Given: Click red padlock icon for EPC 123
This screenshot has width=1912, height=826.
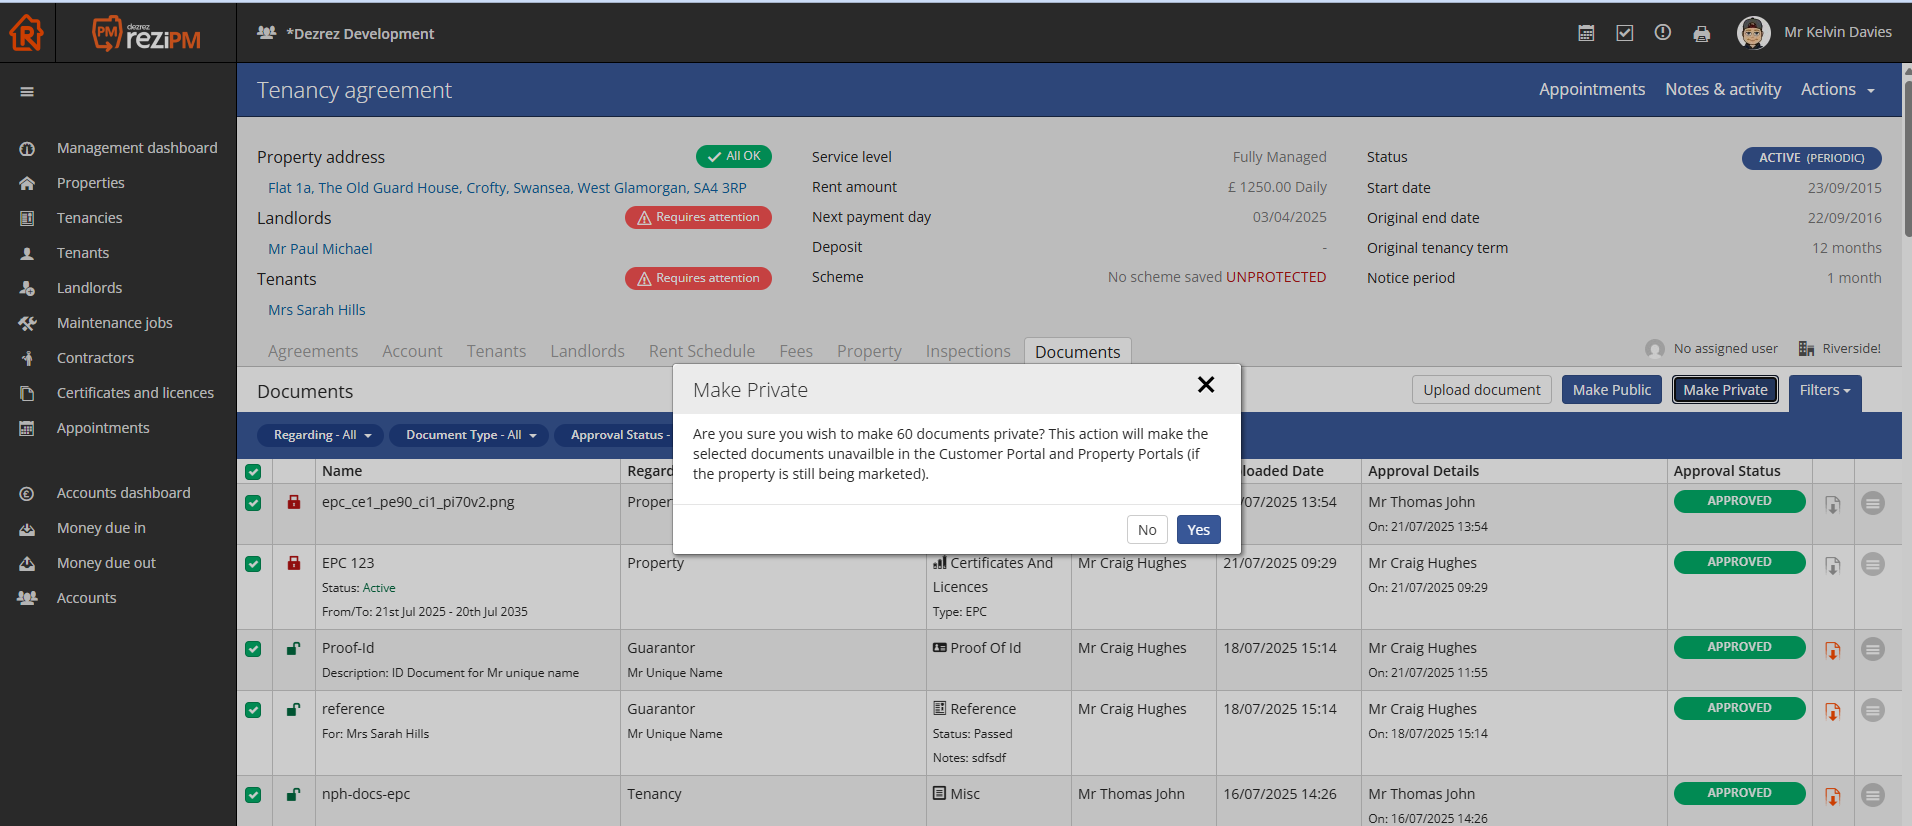Looking at the screenshot, I should 294,563.
